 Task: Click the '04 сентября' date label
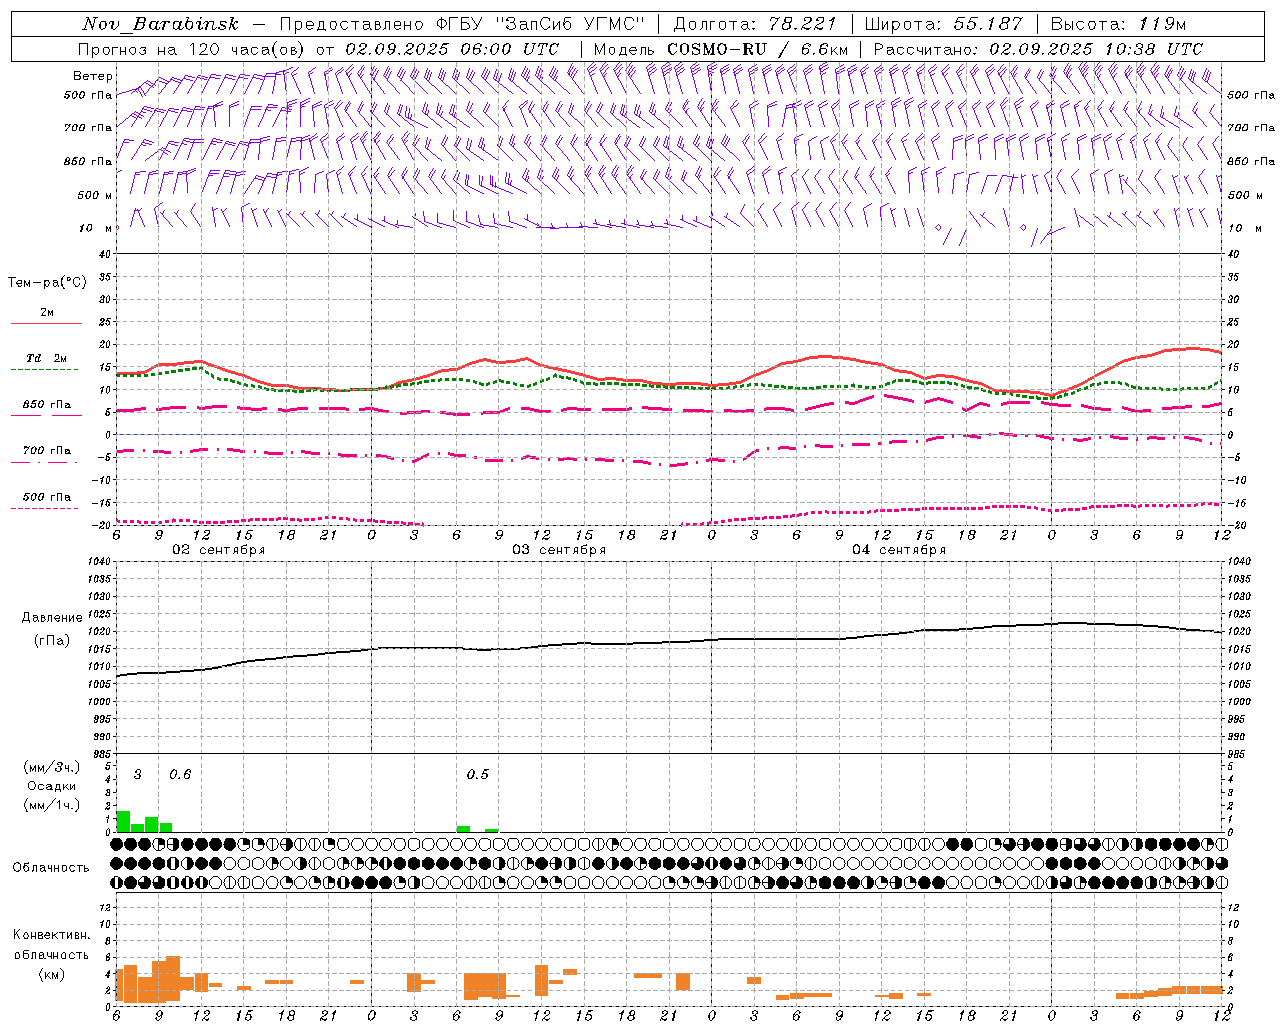(x=899, y=550)
